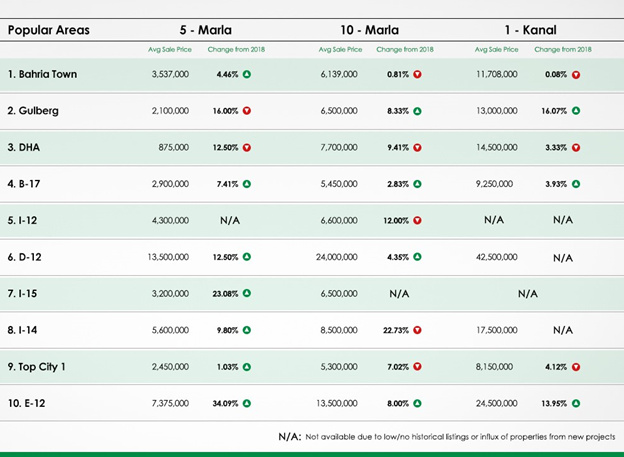Select the 5 - Marla column header

(x=205, y=30)
